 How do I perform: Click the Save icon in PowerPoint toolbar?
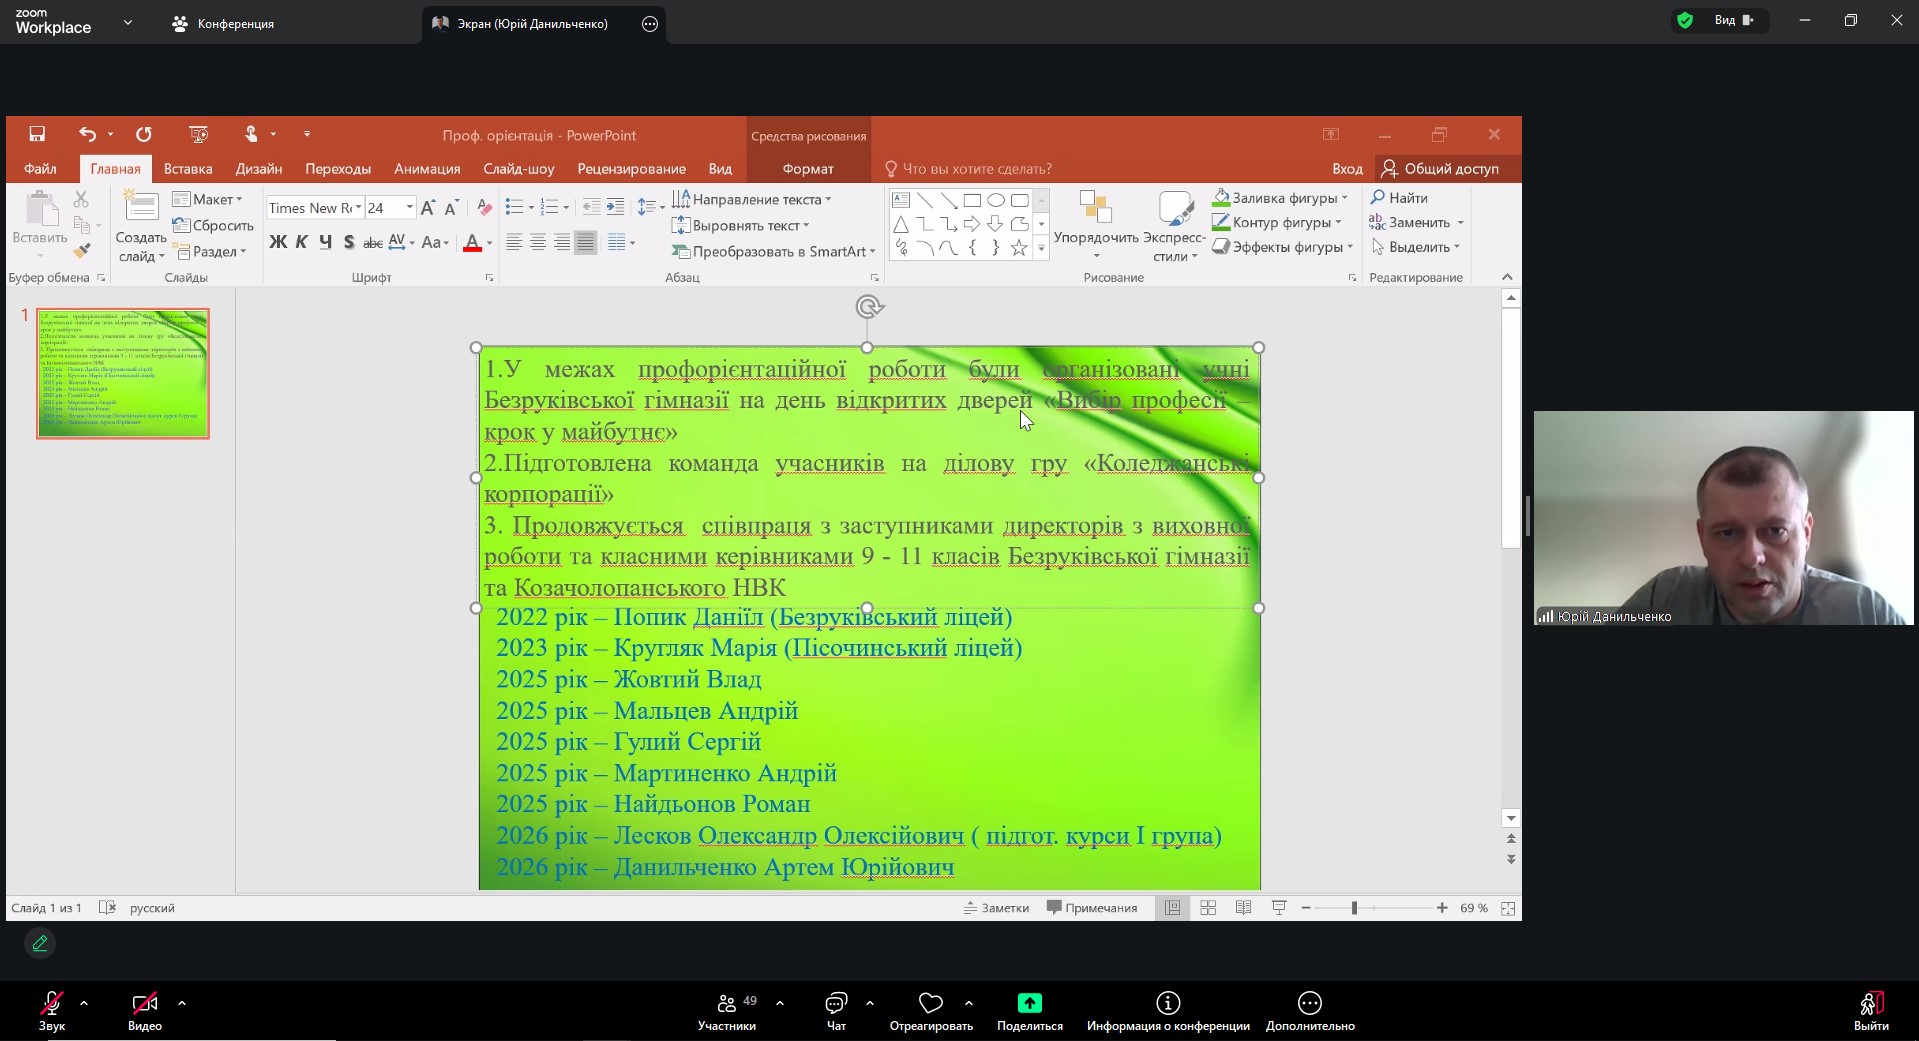coord(37,134)
